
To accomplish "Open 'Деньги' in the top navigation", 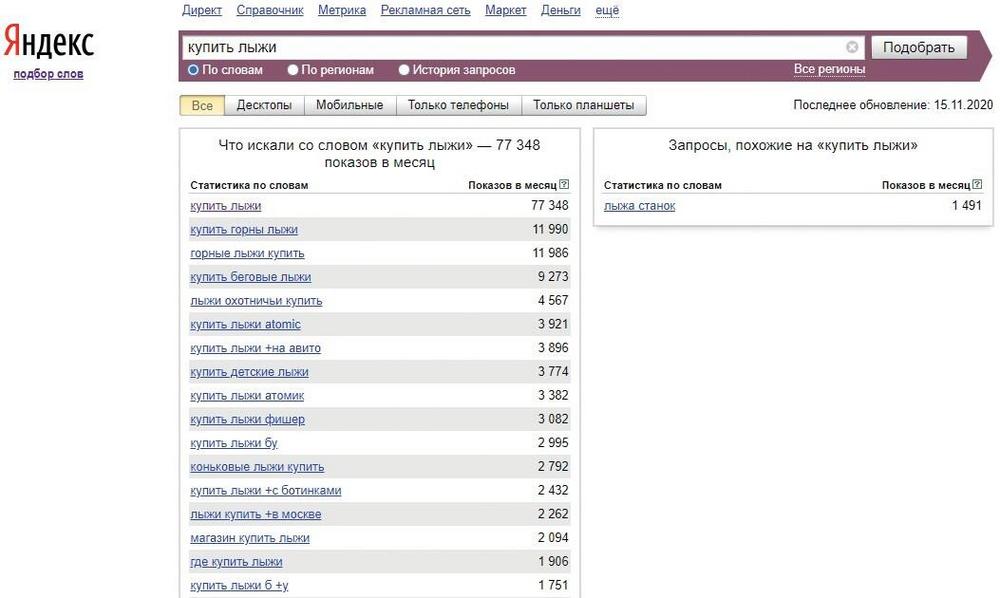I will (561, 10).
